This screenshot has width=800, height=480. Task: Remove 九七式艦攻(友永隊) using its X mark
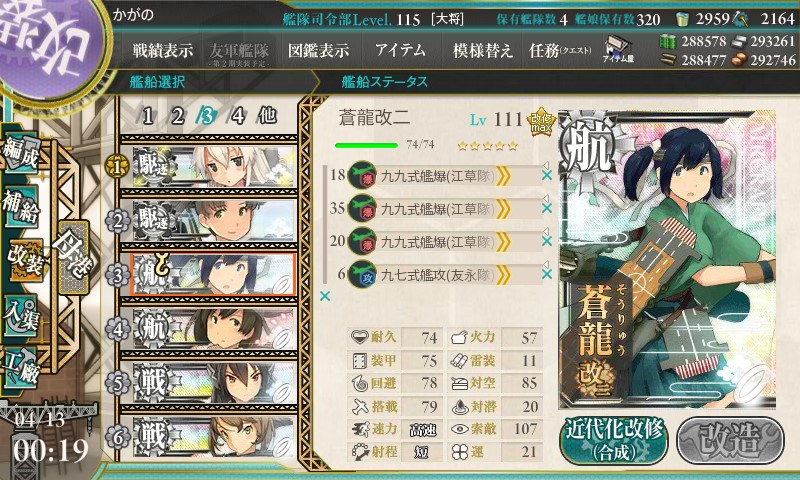click(x=546, y=274)
